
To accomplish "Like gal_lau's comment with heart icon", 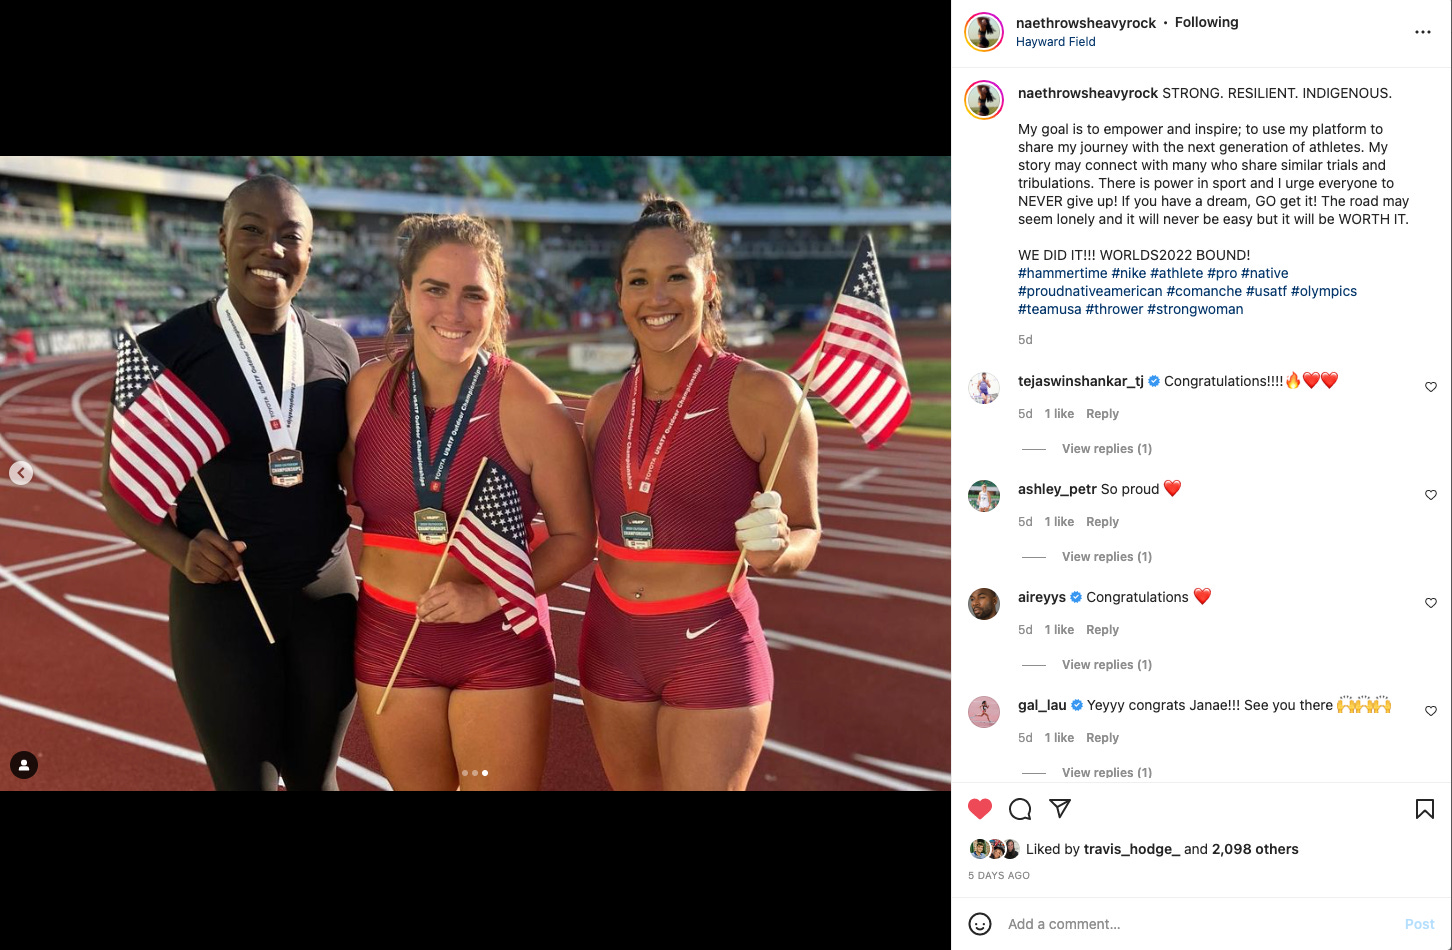I will tap(1431, 711).
